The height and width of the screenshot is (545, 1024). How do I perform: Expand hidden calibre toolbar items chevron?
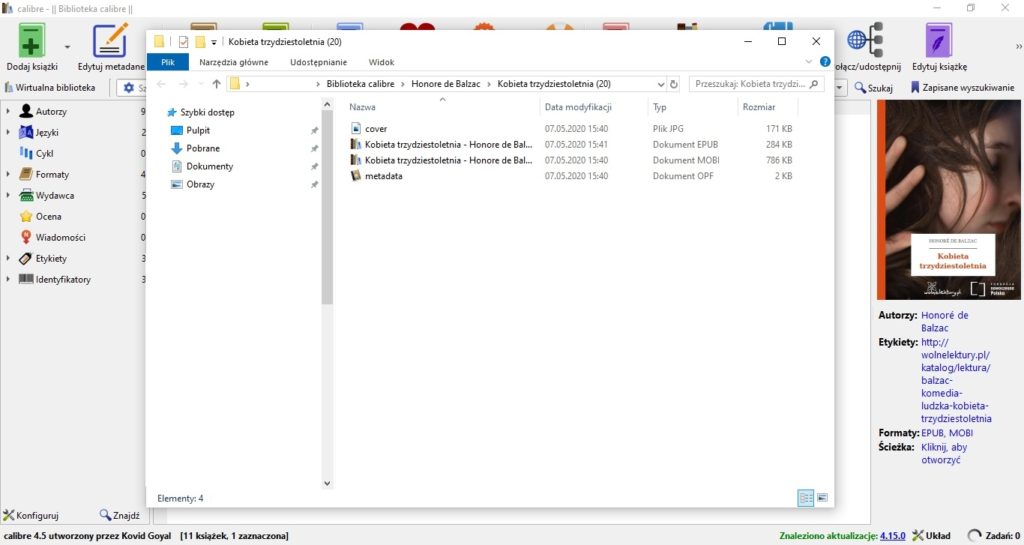coord(1018,47)
